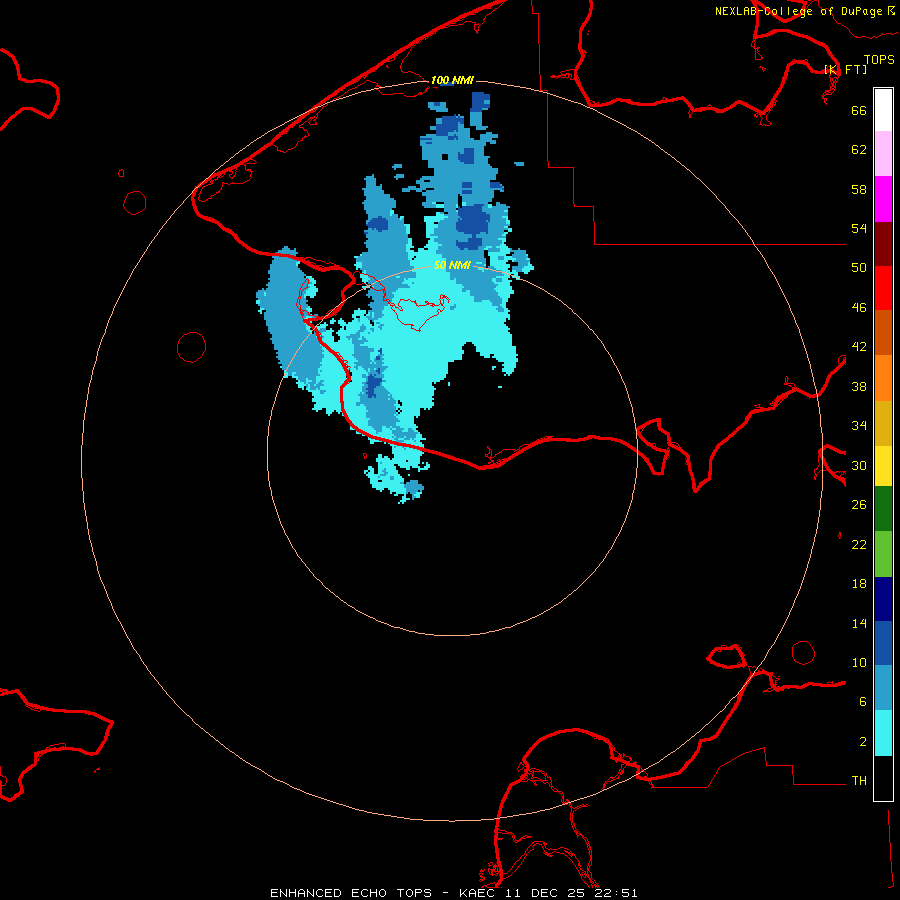Click the 6 legend value
This screenshot has height=900, width=900.
863,702
